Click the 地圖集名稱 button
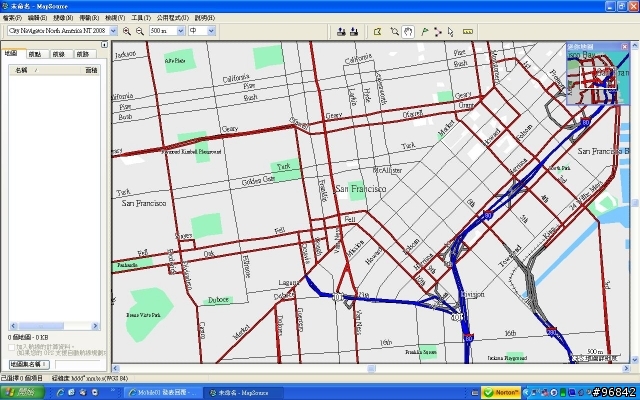640x400 pixels. (29, 364)
